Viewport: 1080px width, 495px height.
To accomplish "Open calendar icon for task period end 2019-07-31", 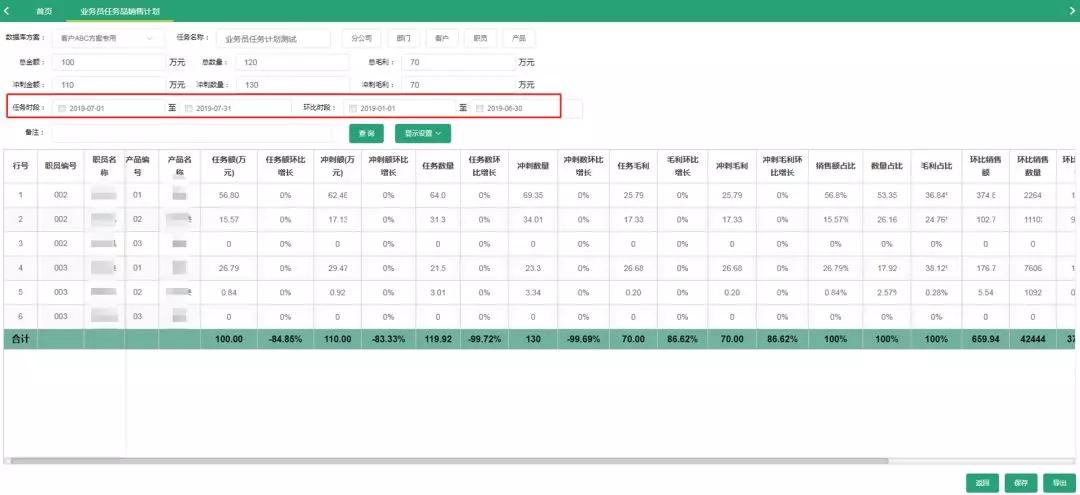I will [x=189, y=108].
